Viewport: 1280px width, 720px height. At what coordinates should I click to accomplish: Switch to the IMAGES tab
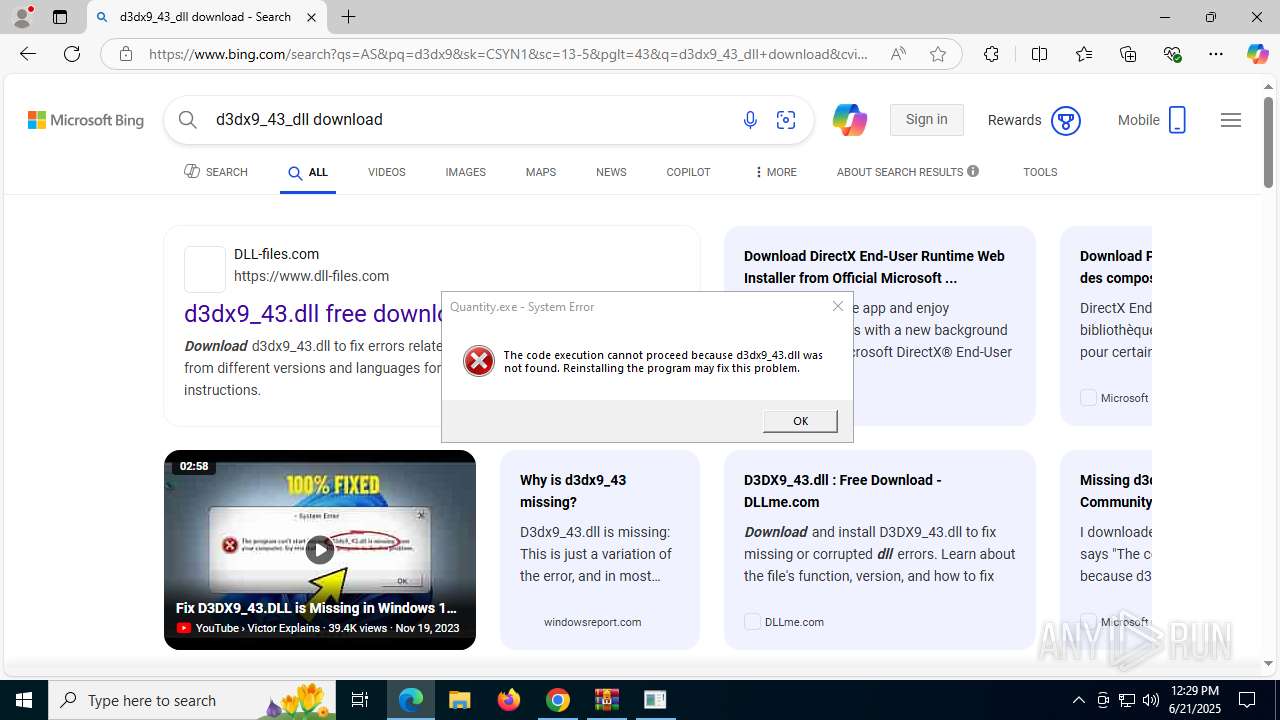465,172
